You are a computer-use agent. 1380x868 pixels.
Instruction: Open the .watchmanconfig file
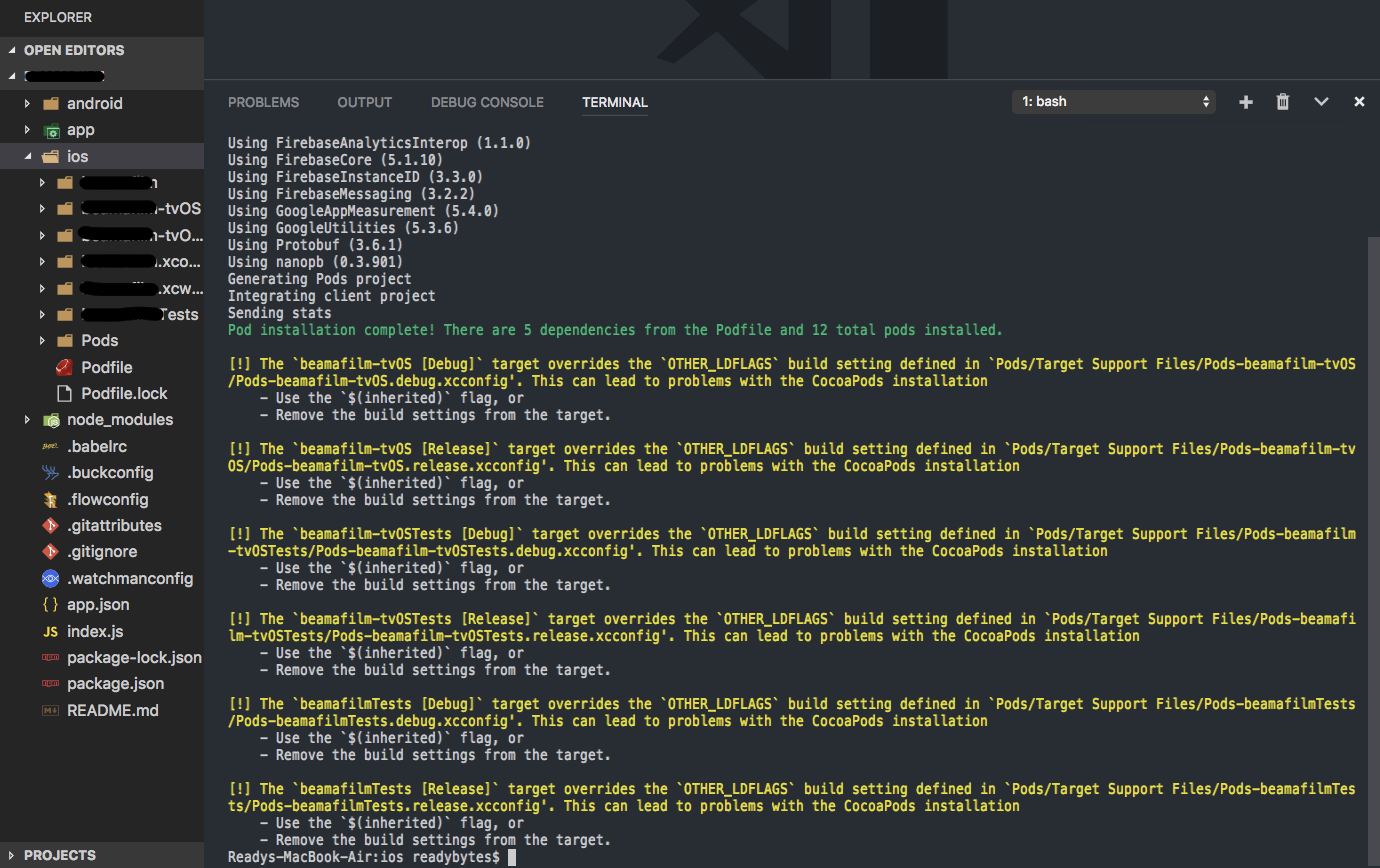click(129, 578)
